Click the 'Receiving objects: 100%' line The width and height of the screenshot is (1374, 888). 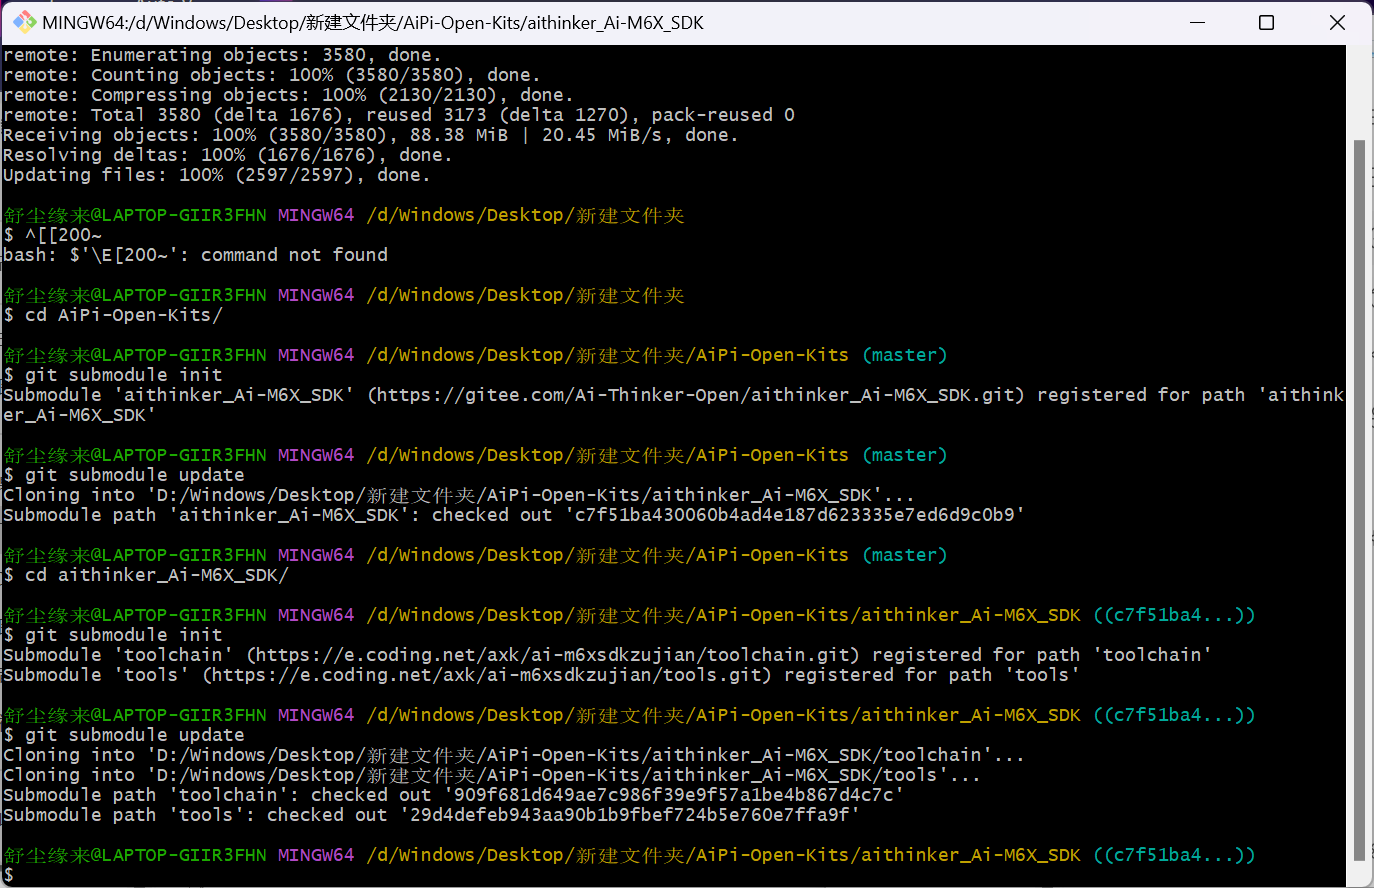(x=371, y=135)
